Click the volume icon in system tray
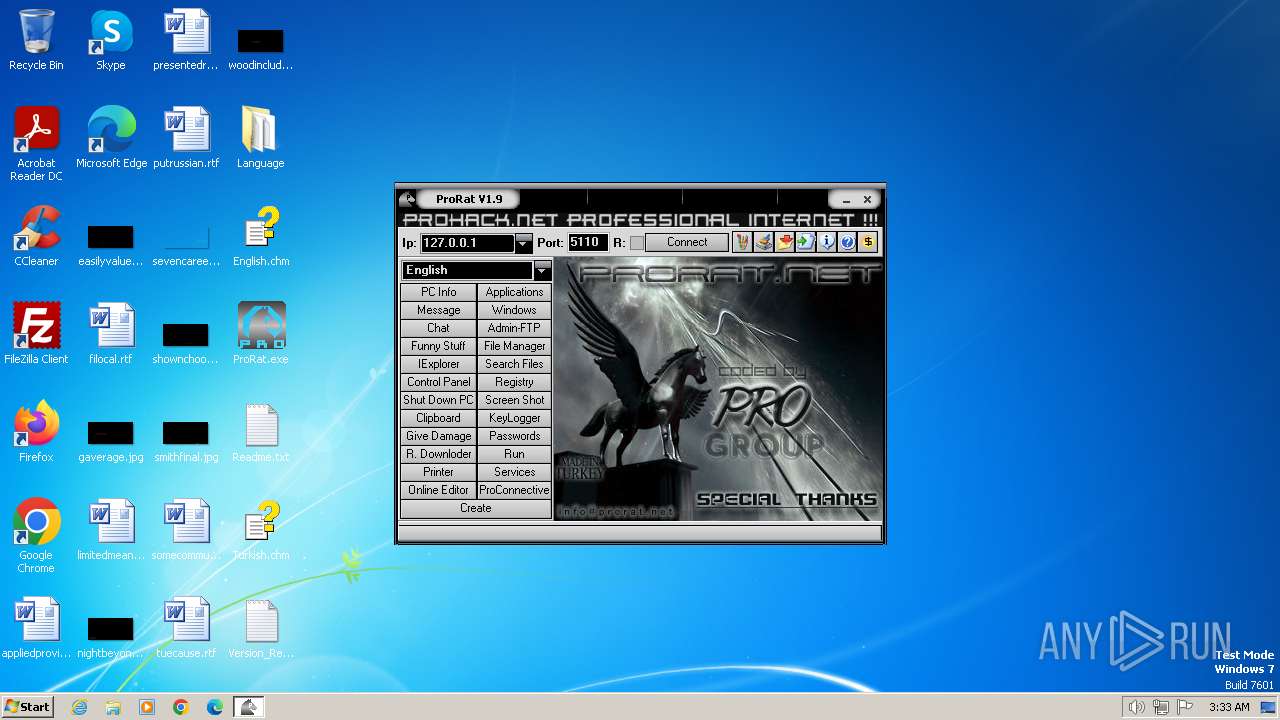This screenshot has height=720, width=1280. point(1136,707)
